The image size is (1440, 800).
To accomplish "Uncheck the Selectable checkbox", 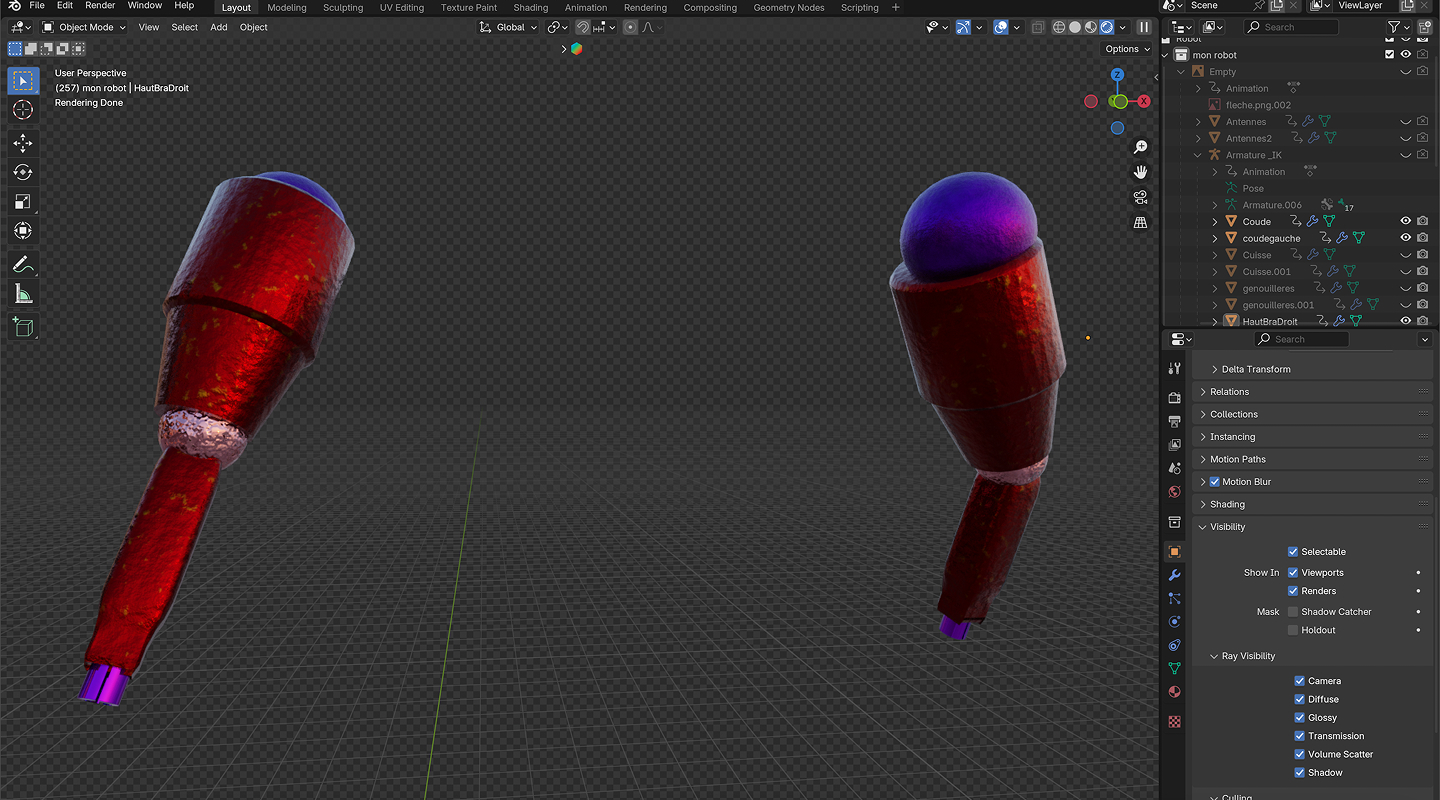I will click(1293, 552).
